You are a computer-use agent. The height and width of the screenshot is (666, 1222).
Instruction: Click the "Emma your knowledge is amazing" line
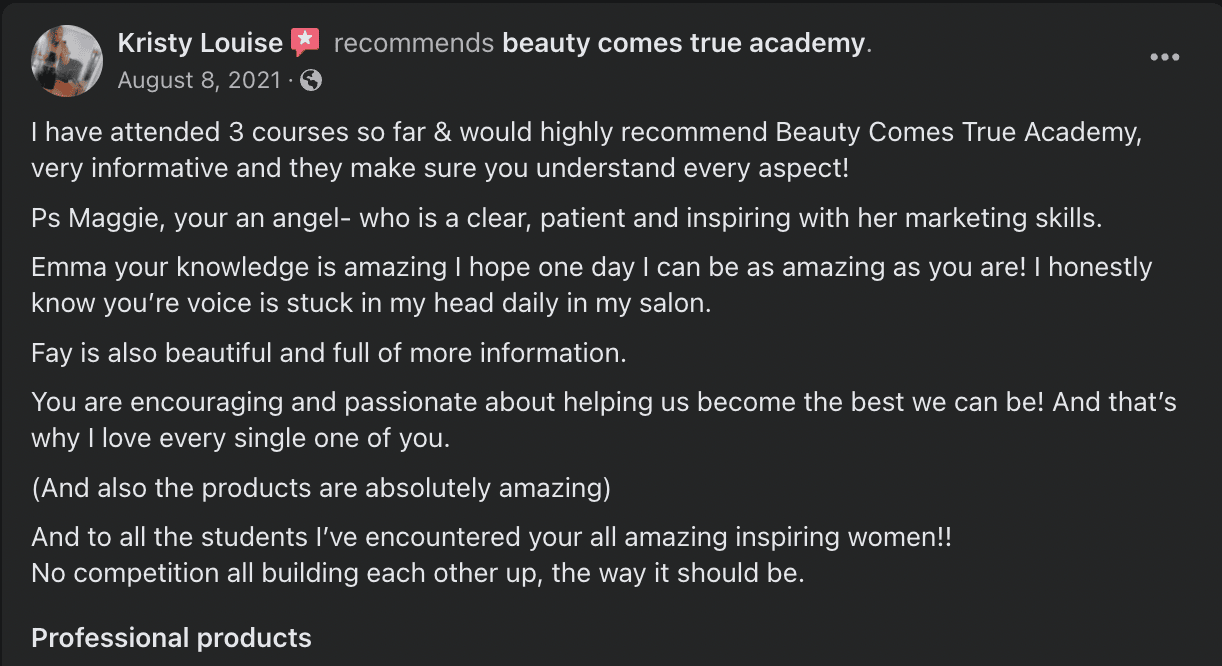point(591,268)
